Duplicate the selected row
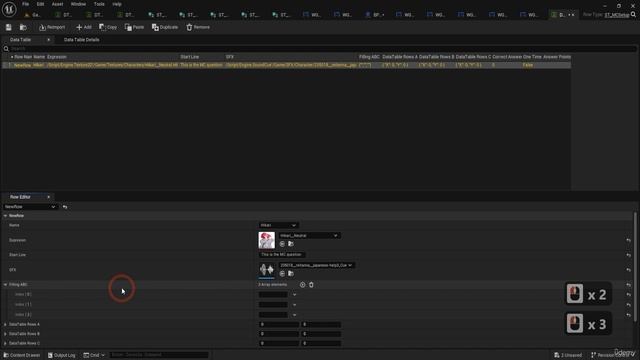The width and height of the screenshot is (640, 360). pos(165,27)
